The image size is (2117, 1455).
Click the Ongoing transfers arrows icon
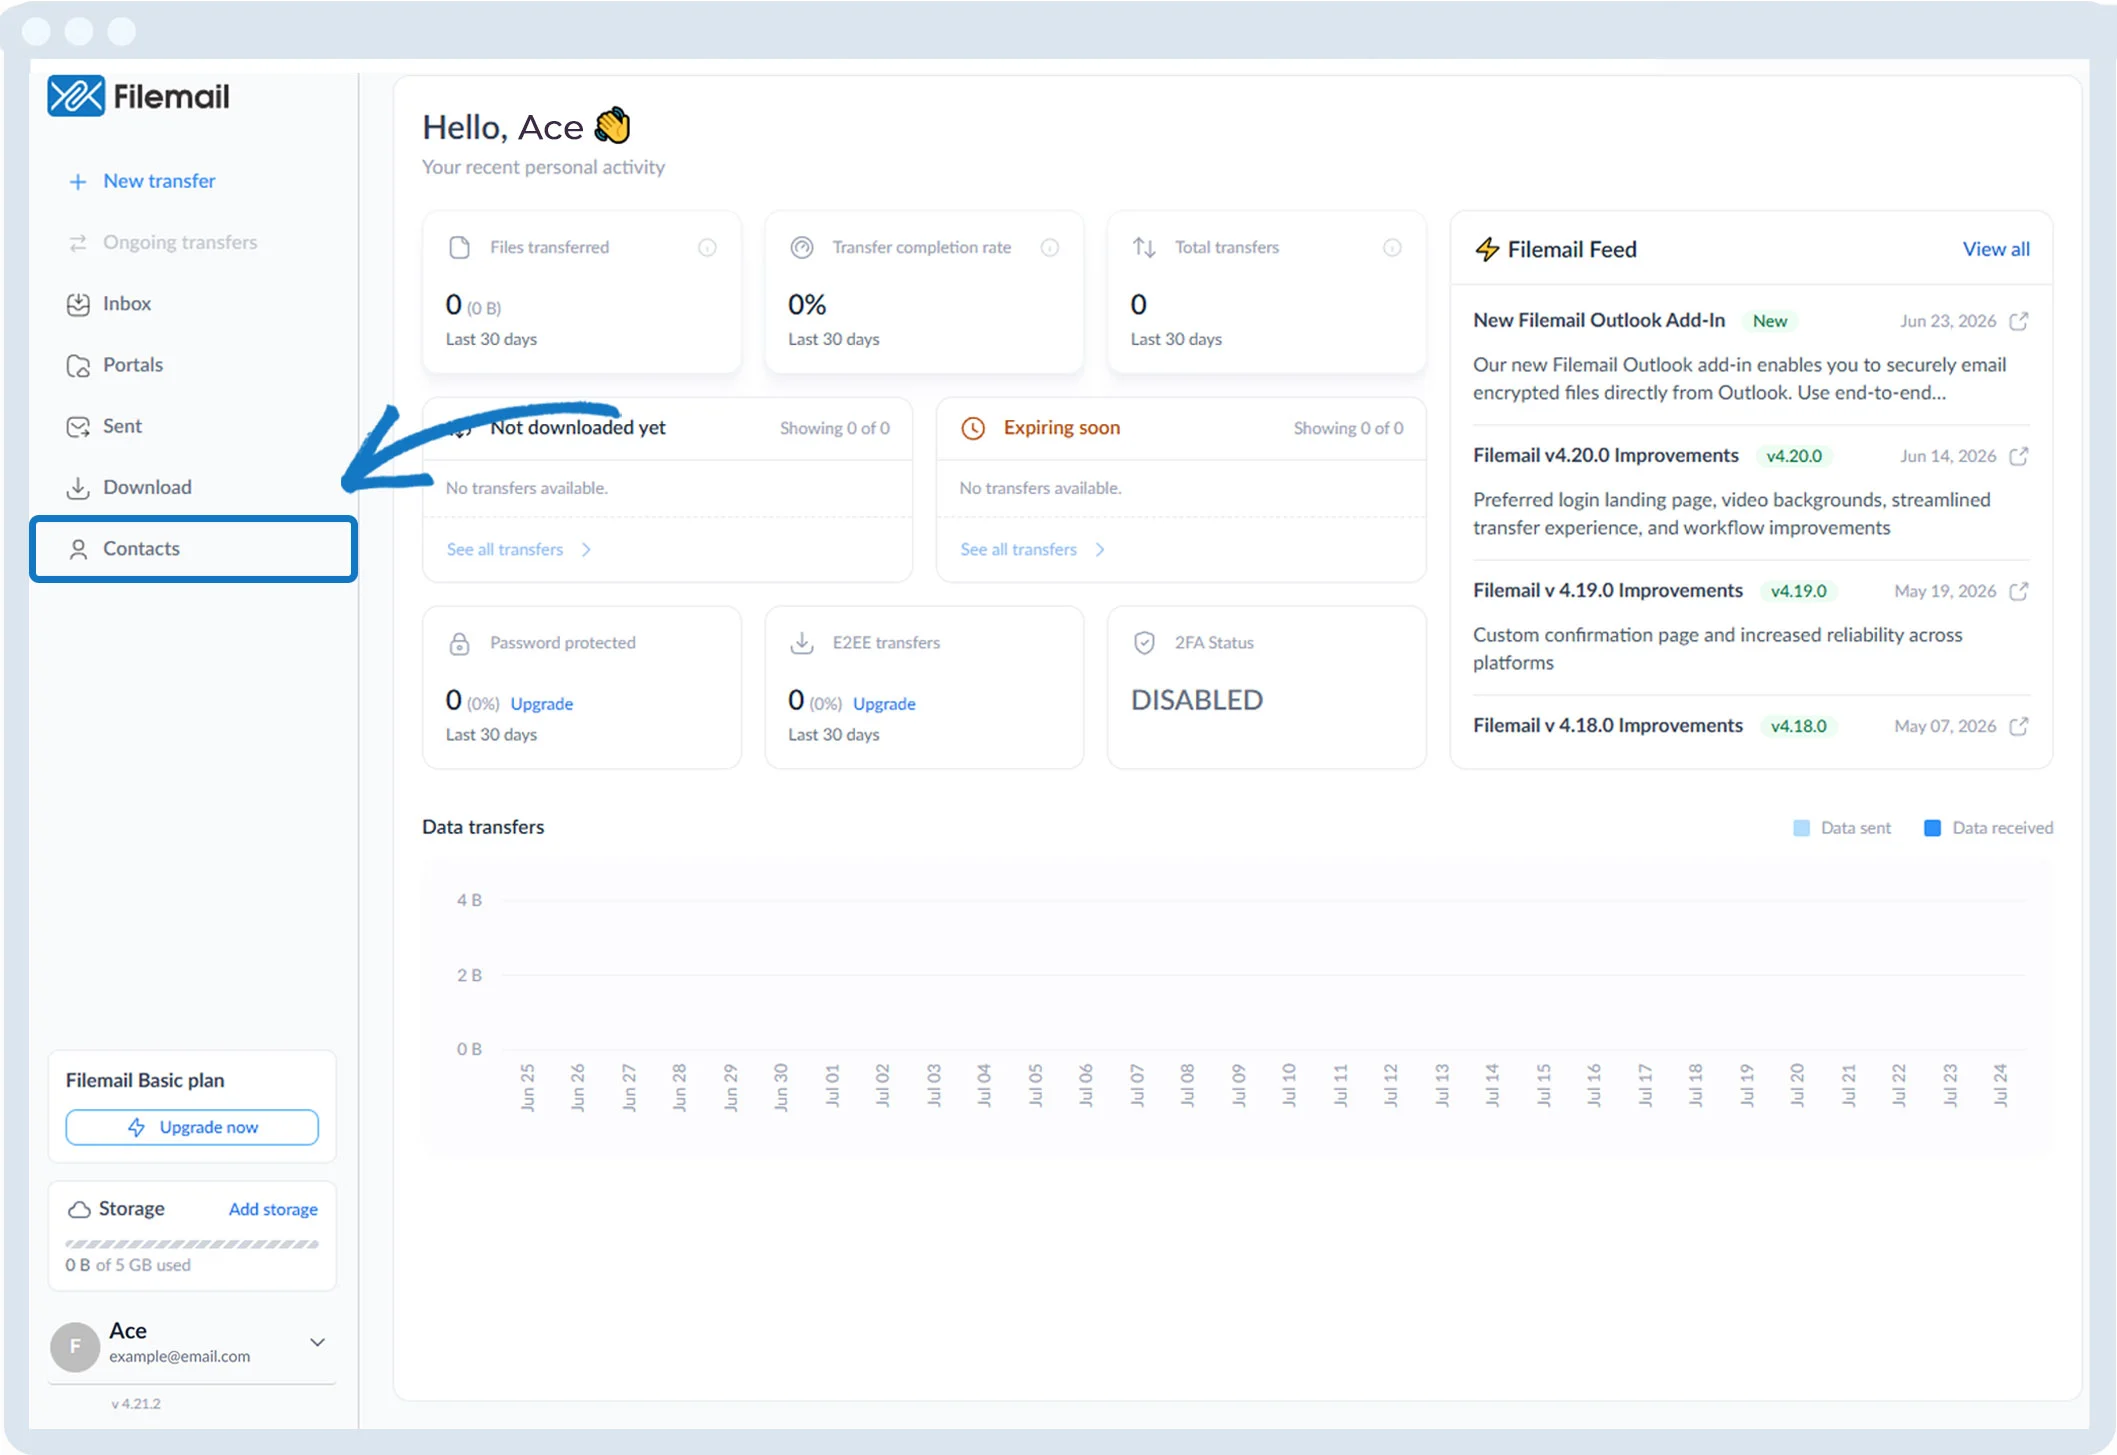(77, 243)
